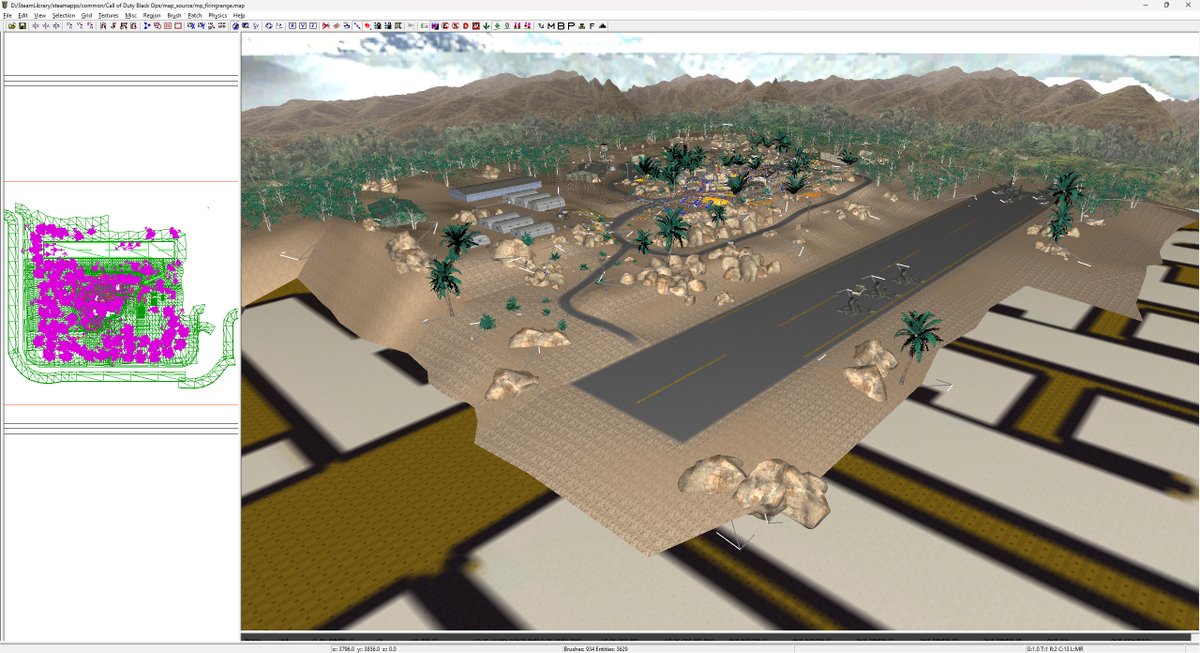Open the Region menu
This screenshot has width=1200, height=653.
pyautogui.click(x=152, y=16)
